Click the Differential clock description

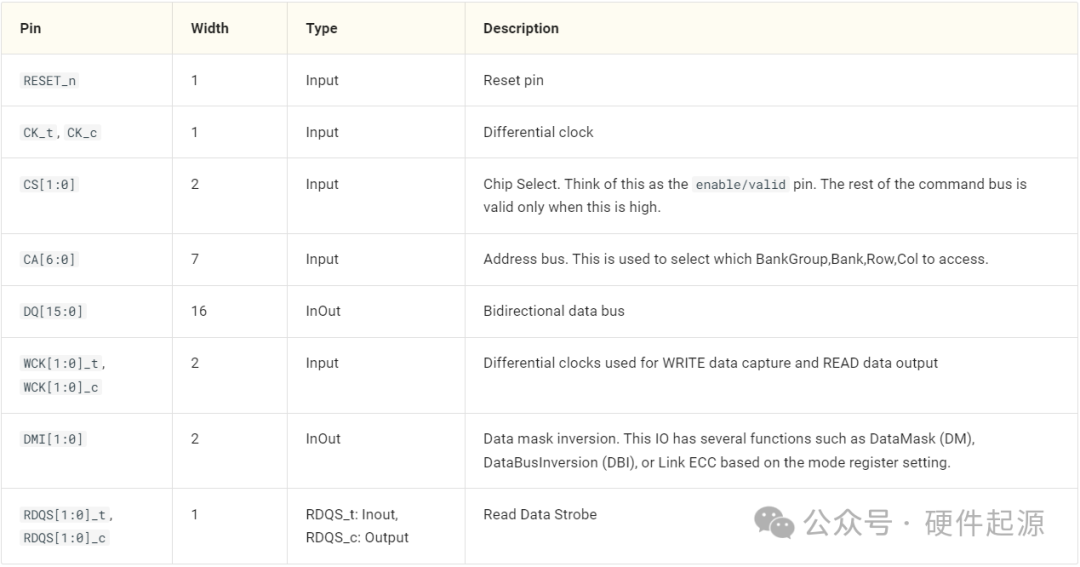[x=538, y=132]
